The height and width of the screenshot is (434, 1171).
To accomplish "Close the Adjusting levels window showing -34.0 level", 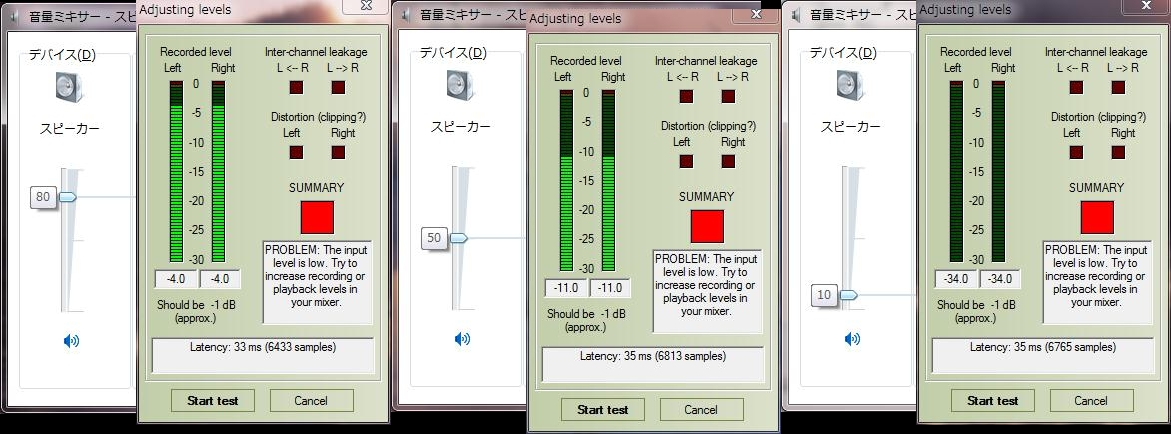I will (x=1147, y=6).
